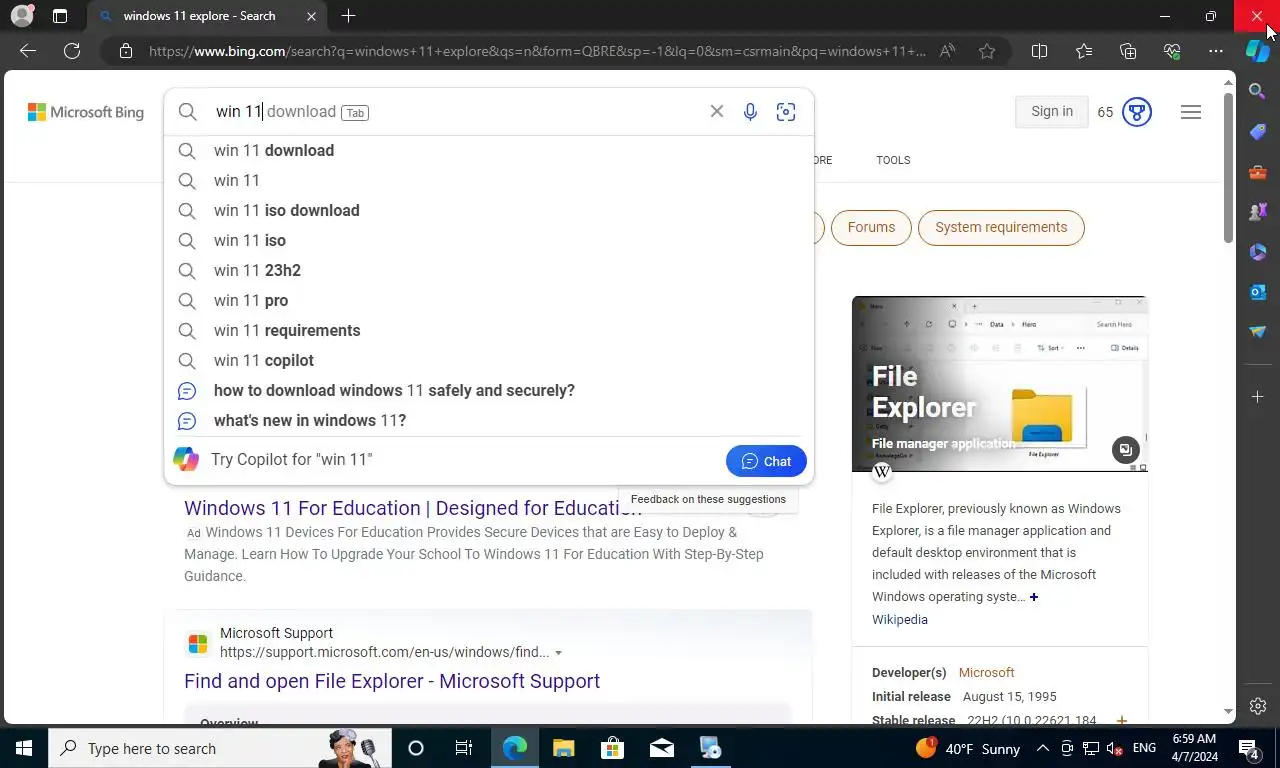Ask 'what's new in windows 11?'
The image size is (1280, 768).
pos(488,420)
